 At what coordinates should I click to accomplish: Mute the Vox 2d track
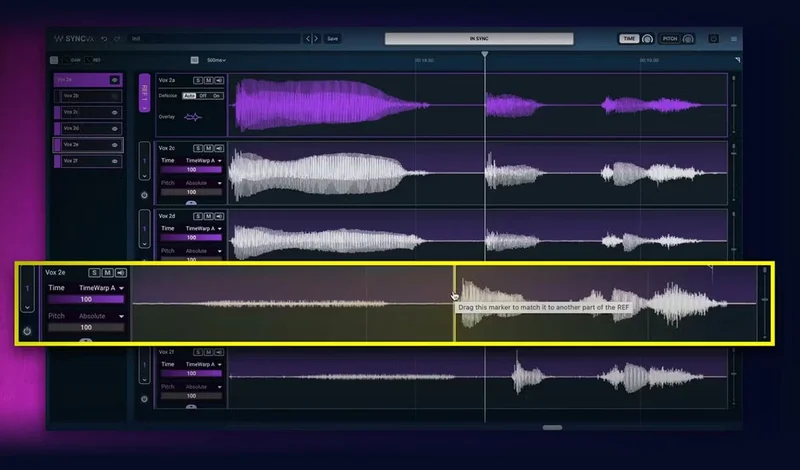tap(209, 216)
